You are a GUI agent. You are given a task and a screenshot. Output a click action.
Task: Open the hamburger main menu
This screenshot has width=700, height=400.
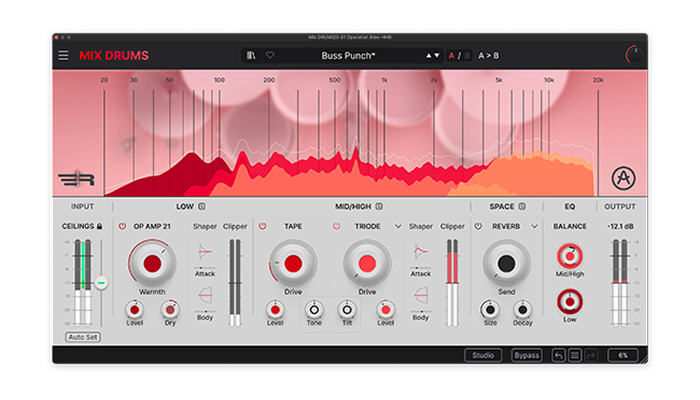[64, 56]
